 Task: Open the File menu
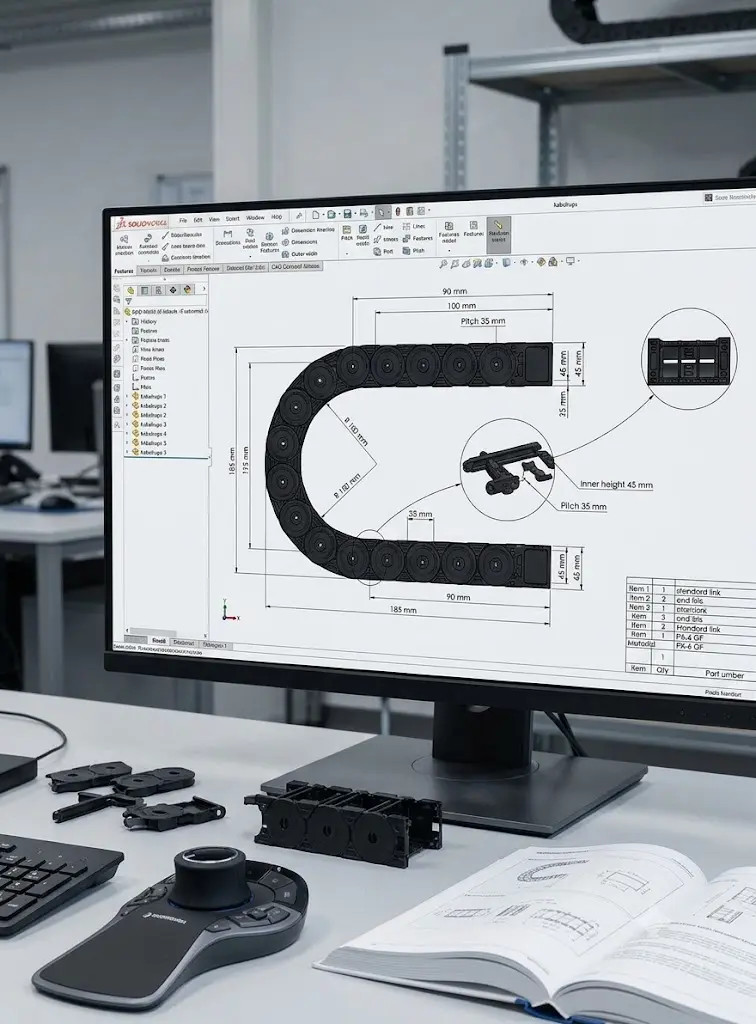point(183,220)
